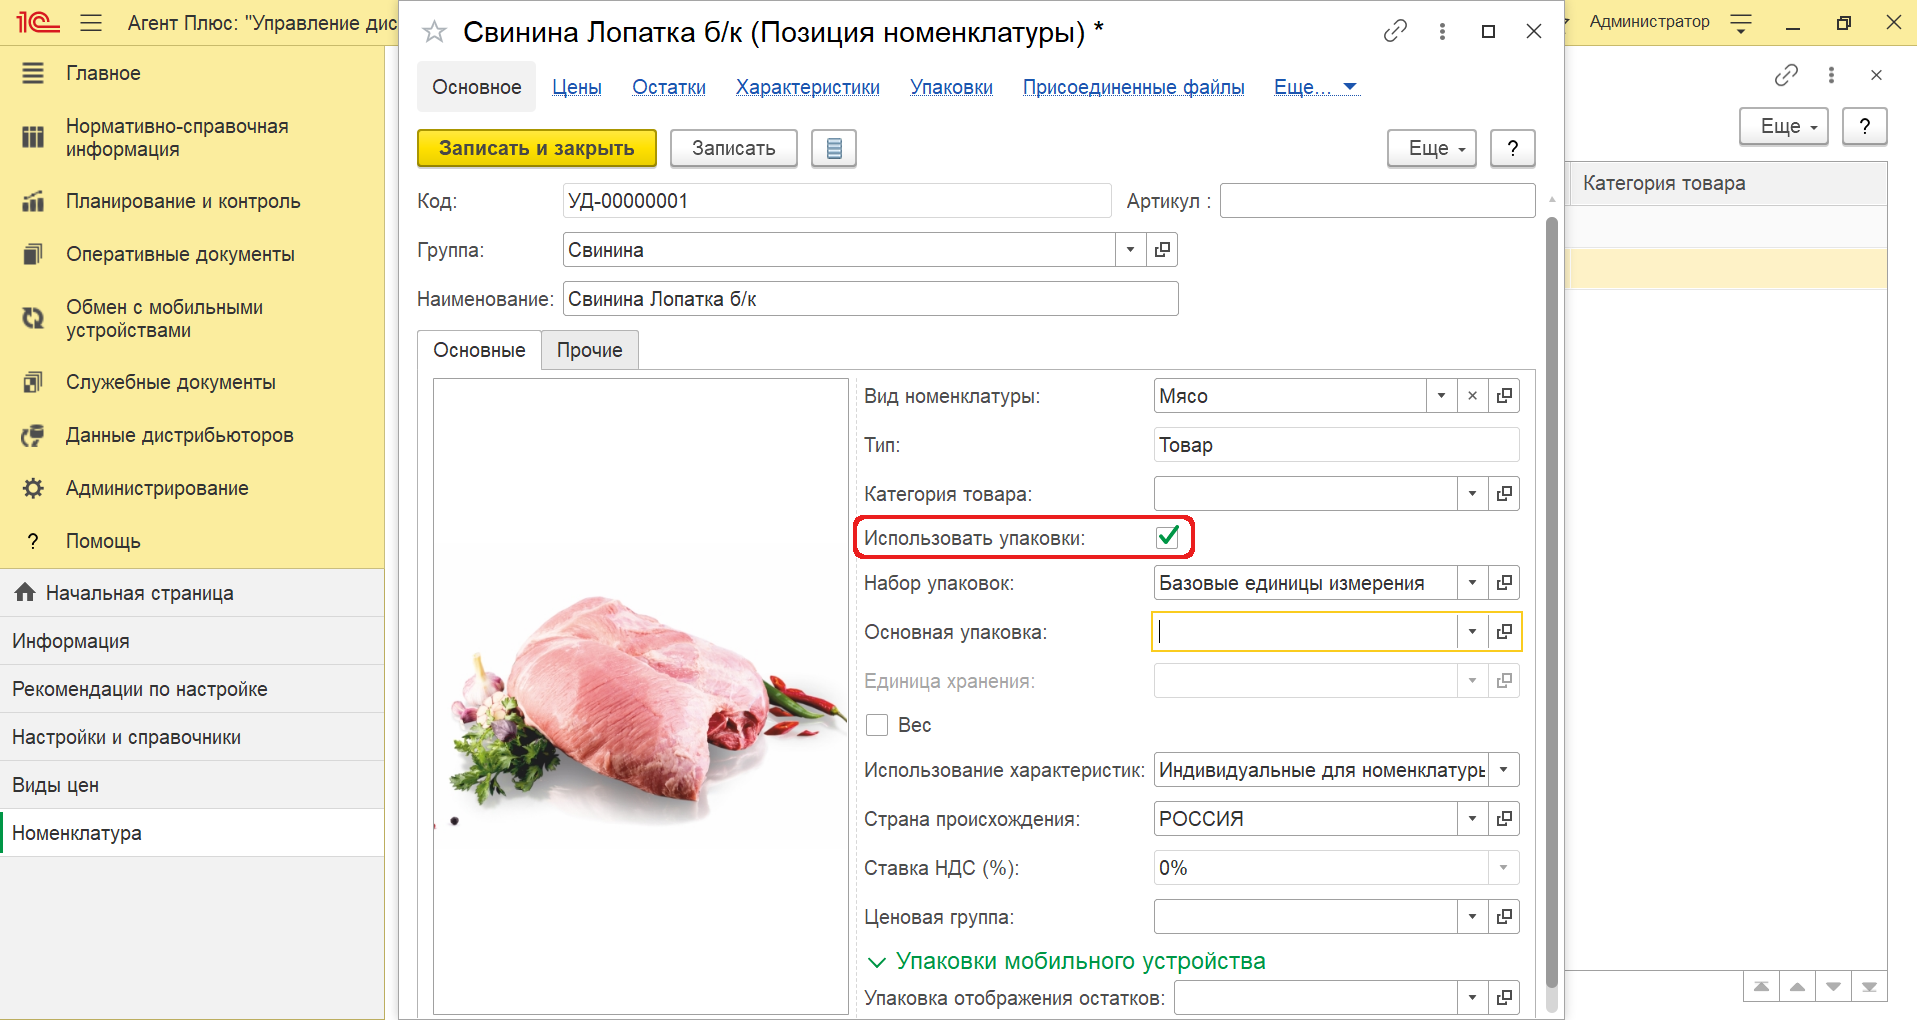Move to first row arrow in background list
The width and height of the screenshot is (1917, 1020).
coord(1761,986)
